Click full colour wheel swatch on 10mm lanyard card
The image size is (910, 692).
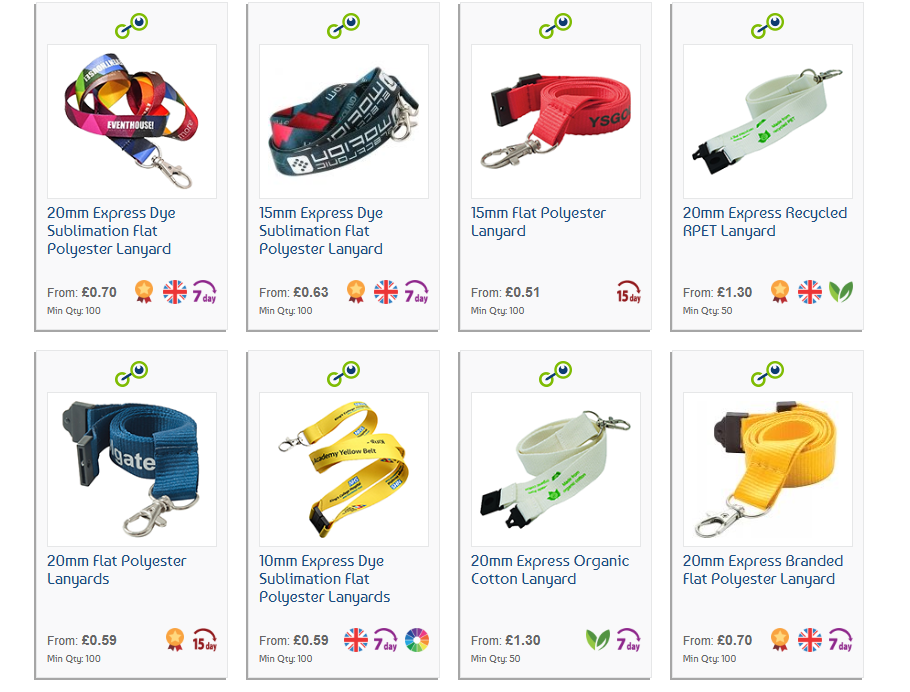(417, 640)
